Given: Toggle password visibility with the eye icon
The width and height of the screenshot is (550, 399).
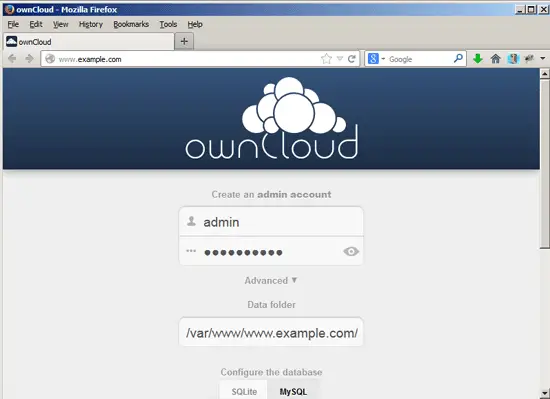Looking at the screenshot, I should [x=351, y=251].
